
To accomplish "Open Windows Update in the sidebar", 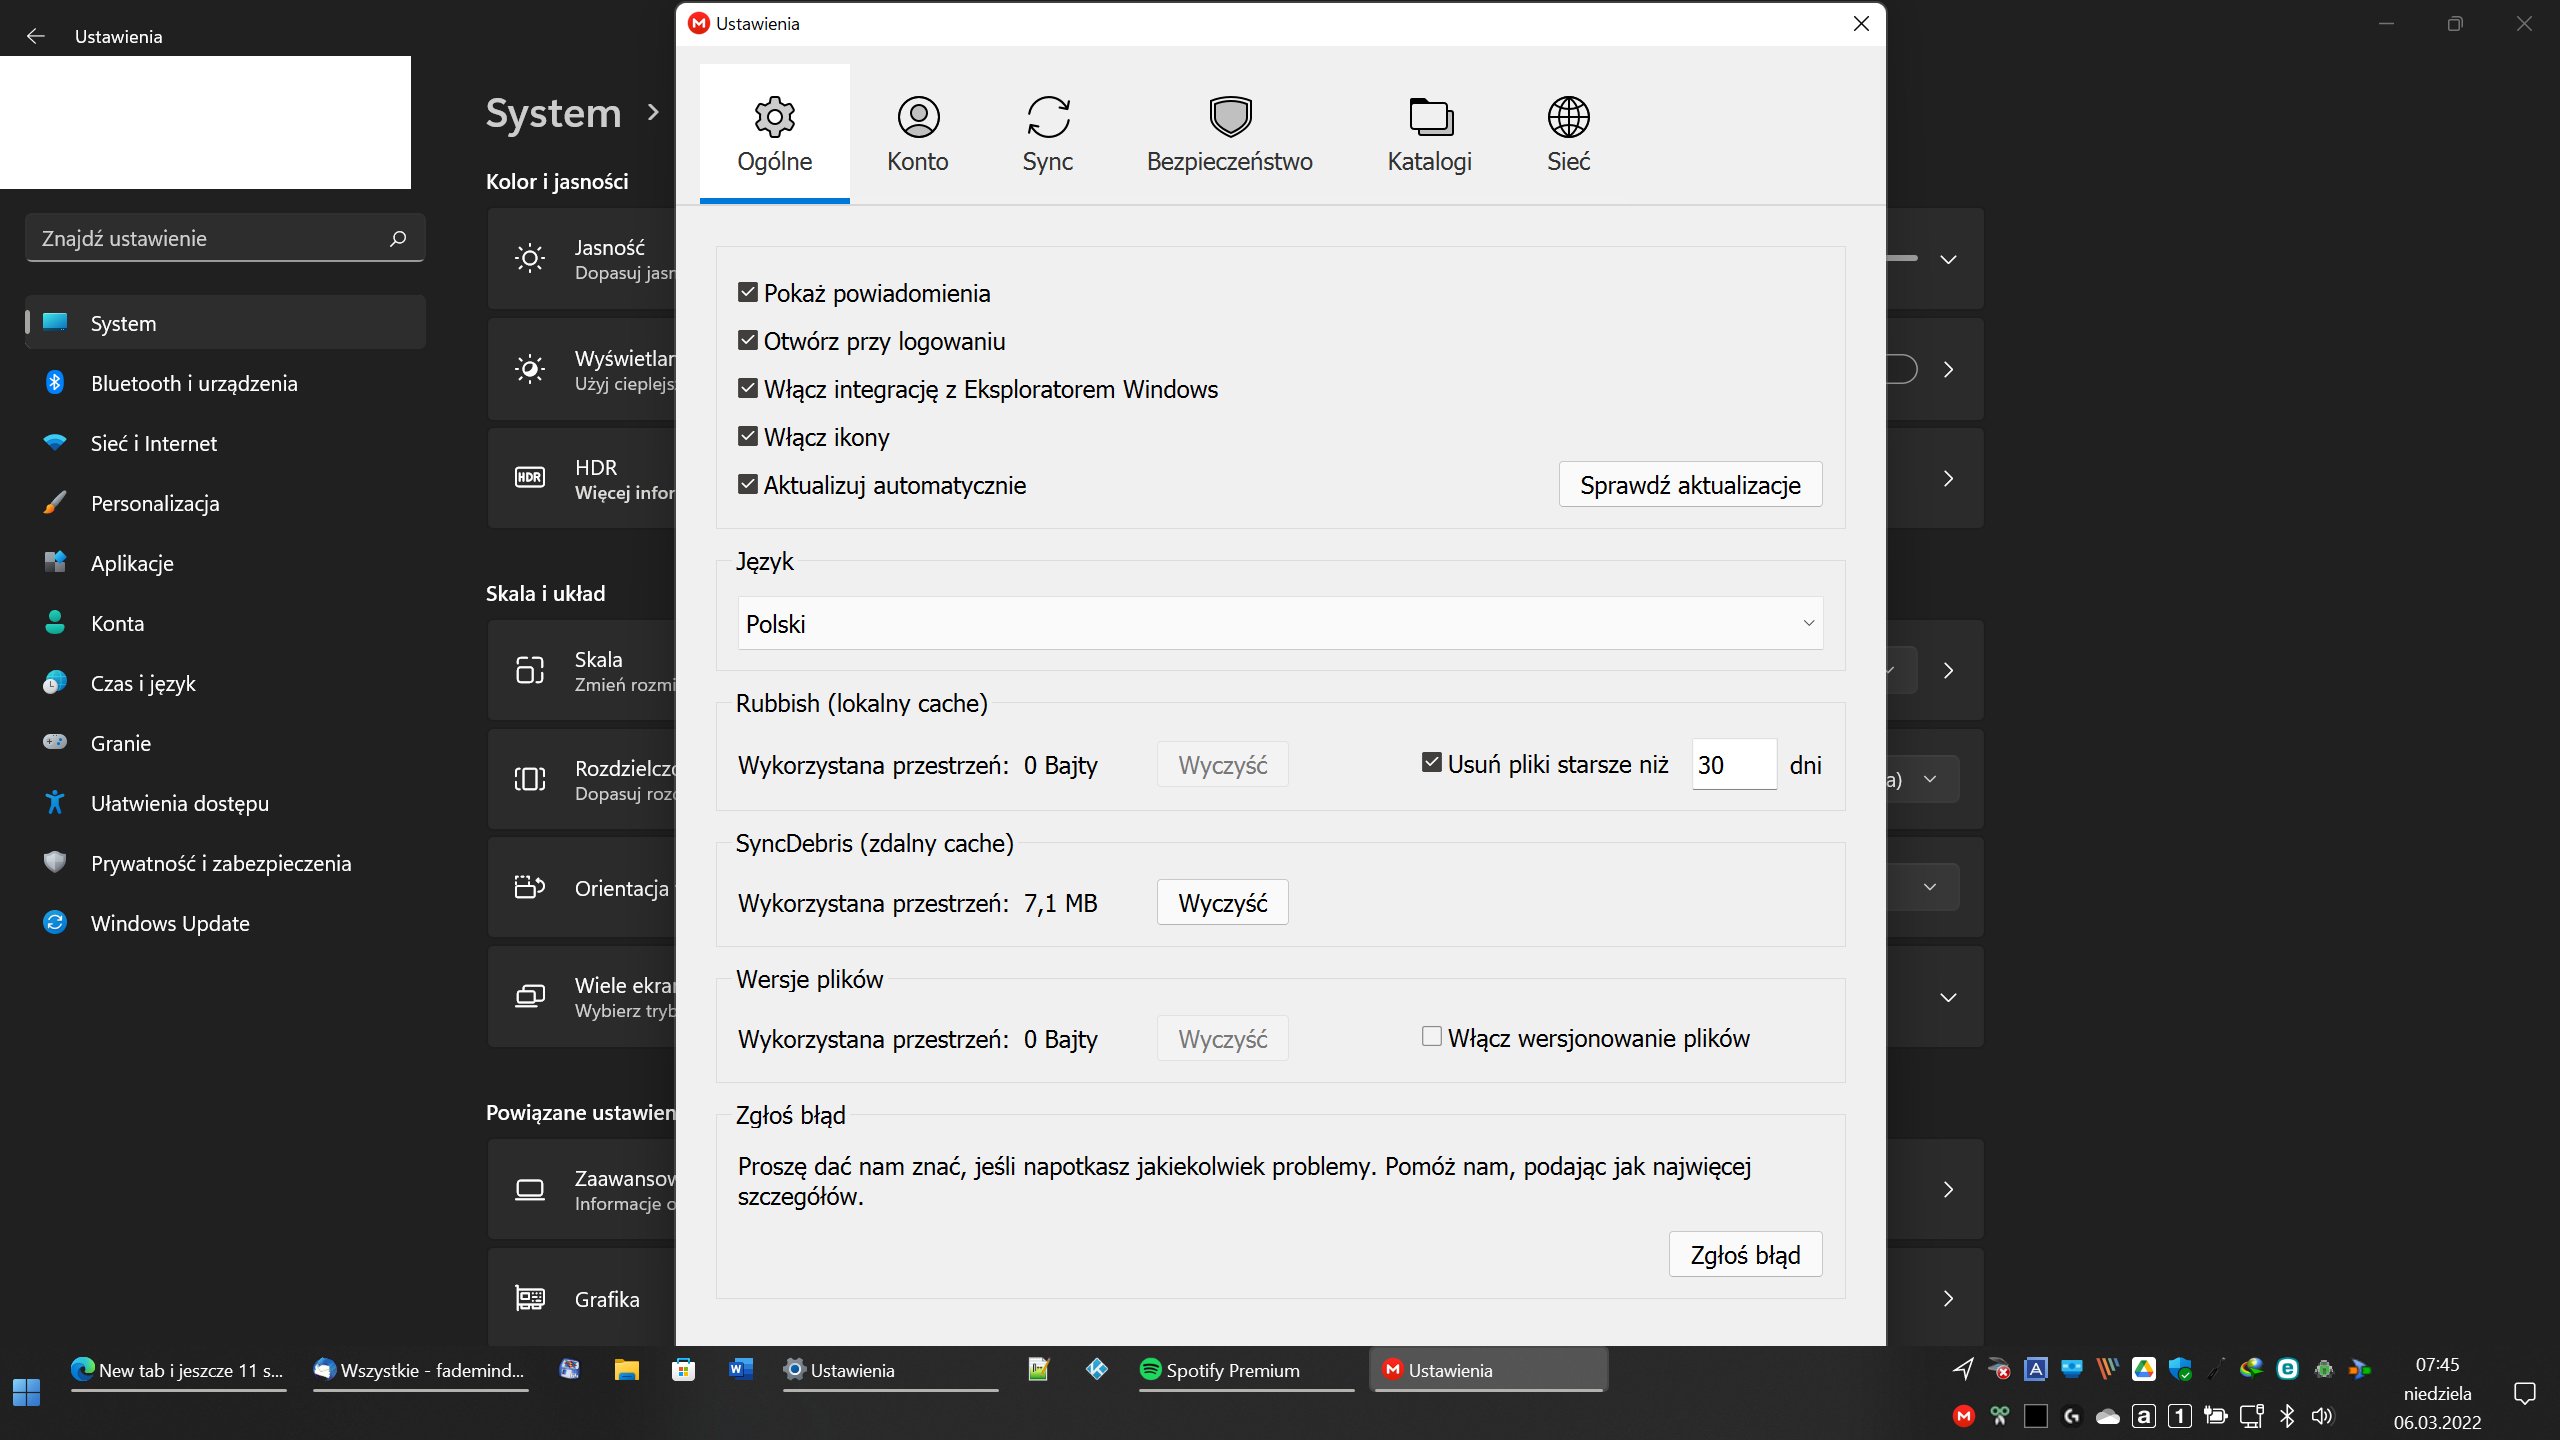I will [x=170, y=923].
